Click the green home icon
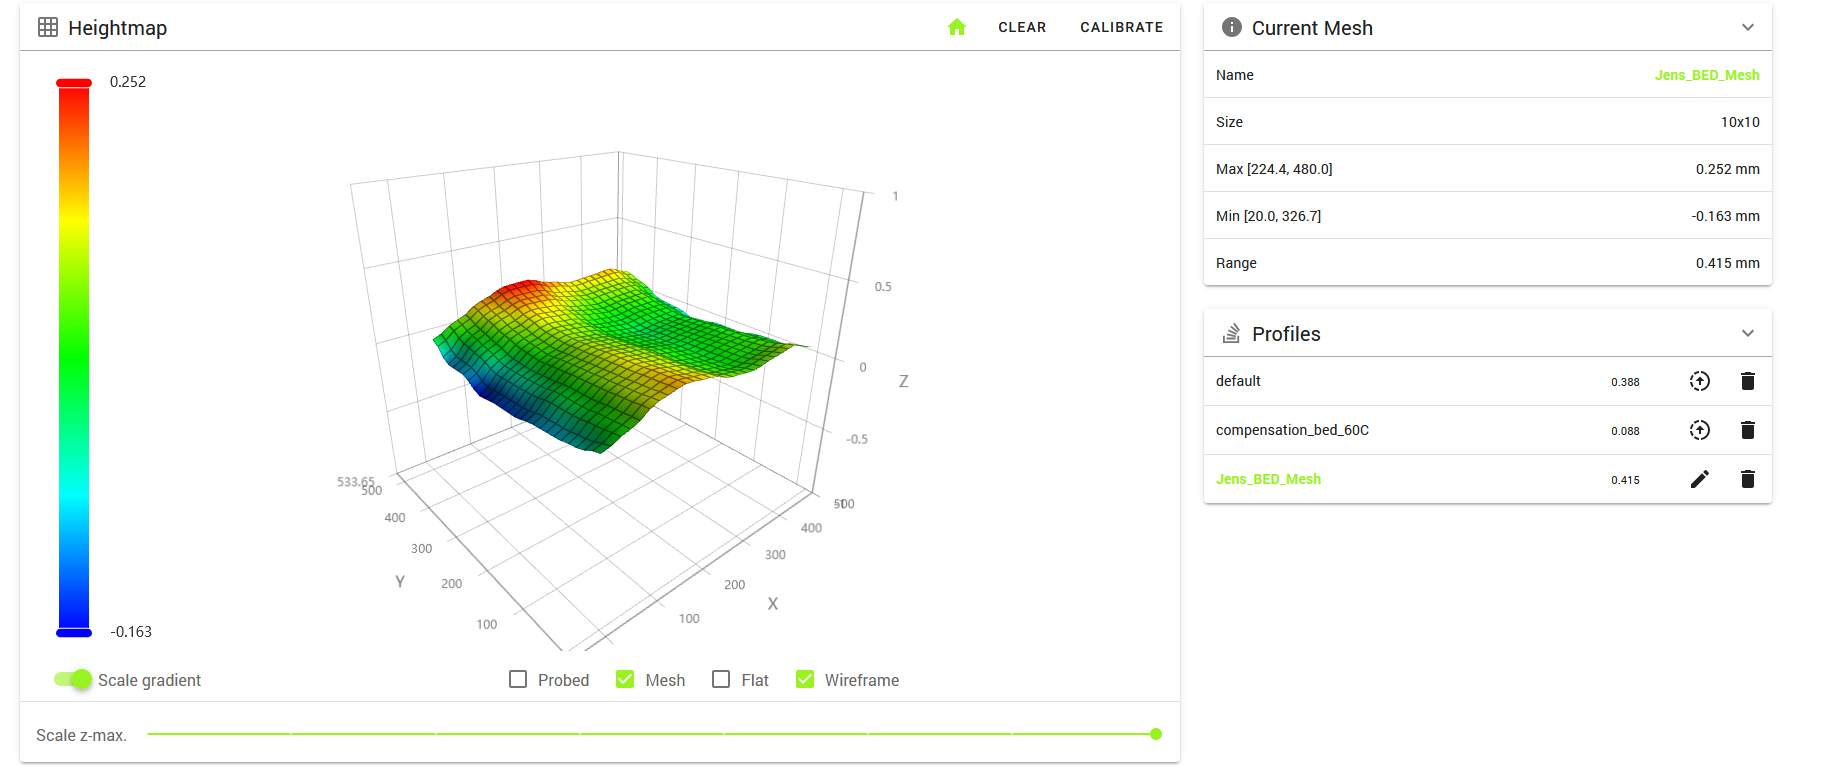The width and height of the screenshot is (1837, 772). pyautogui.click(x=957, y=27)
